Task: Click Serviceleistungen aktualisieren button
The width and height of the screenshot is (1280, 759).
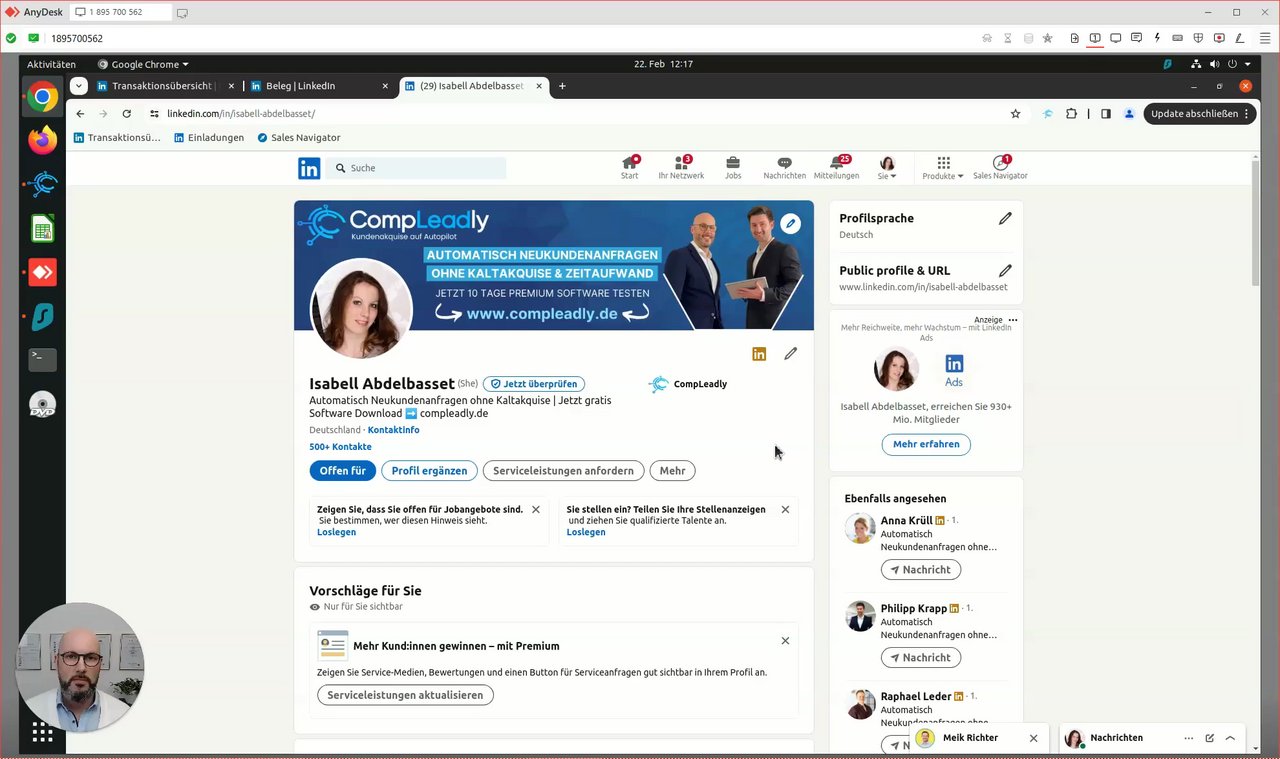Action: [405, 695]
